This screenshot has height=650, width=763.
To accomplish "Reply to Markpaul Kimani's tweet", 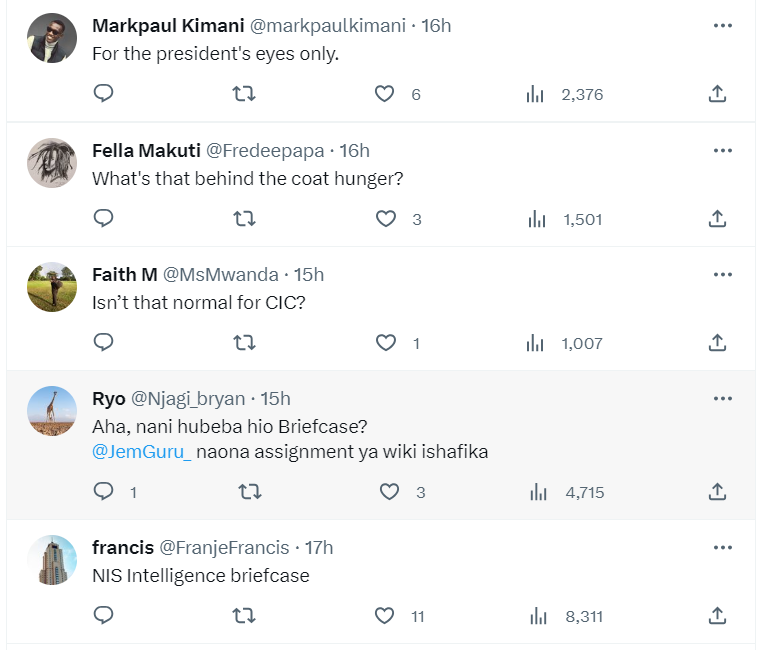I will 104,94.
